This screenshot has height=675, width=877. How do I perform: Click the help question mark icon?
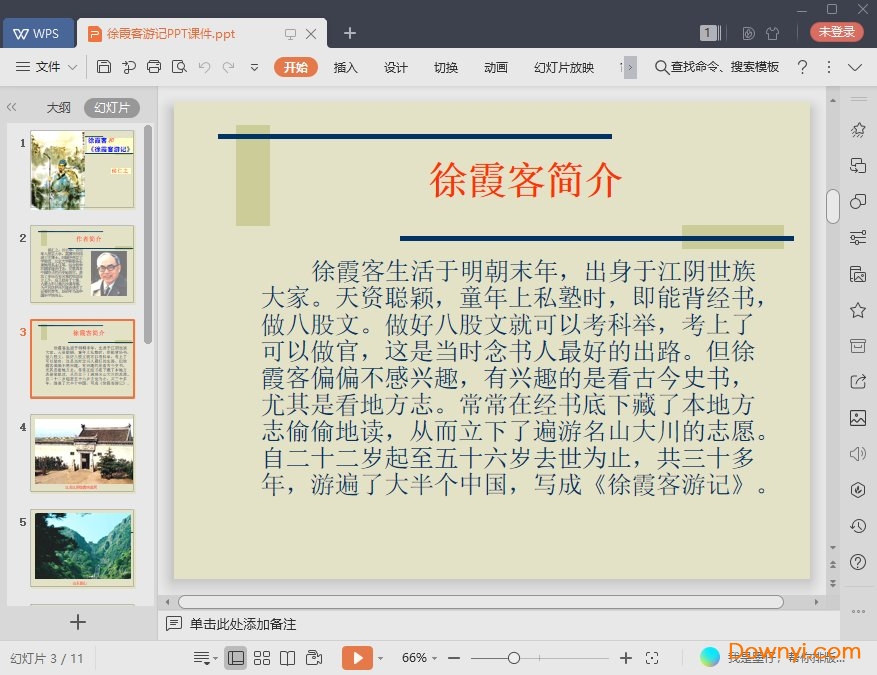[802, 67]
